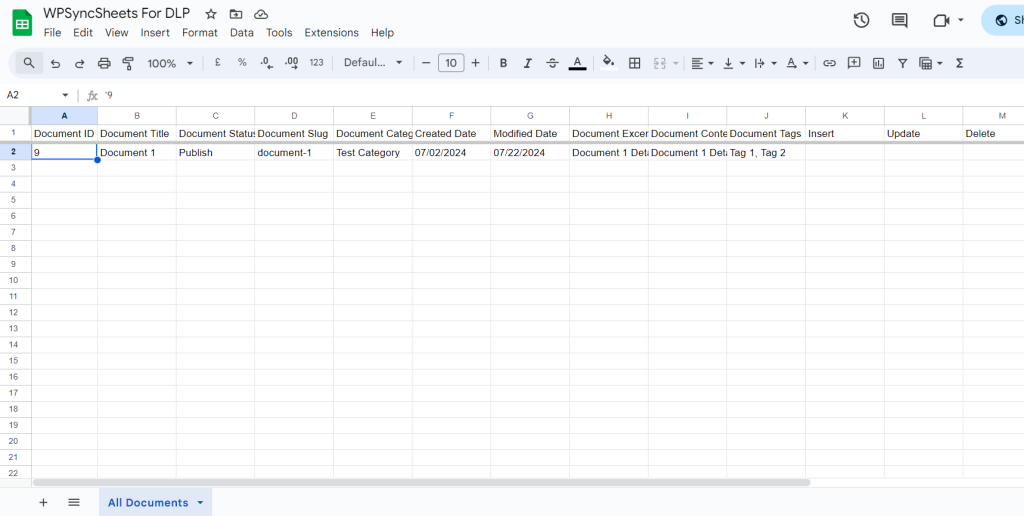The height and width of the screenshot is (516, 1024).
Task: Add a new sheet with plus button
Action: tap(44, 502)
